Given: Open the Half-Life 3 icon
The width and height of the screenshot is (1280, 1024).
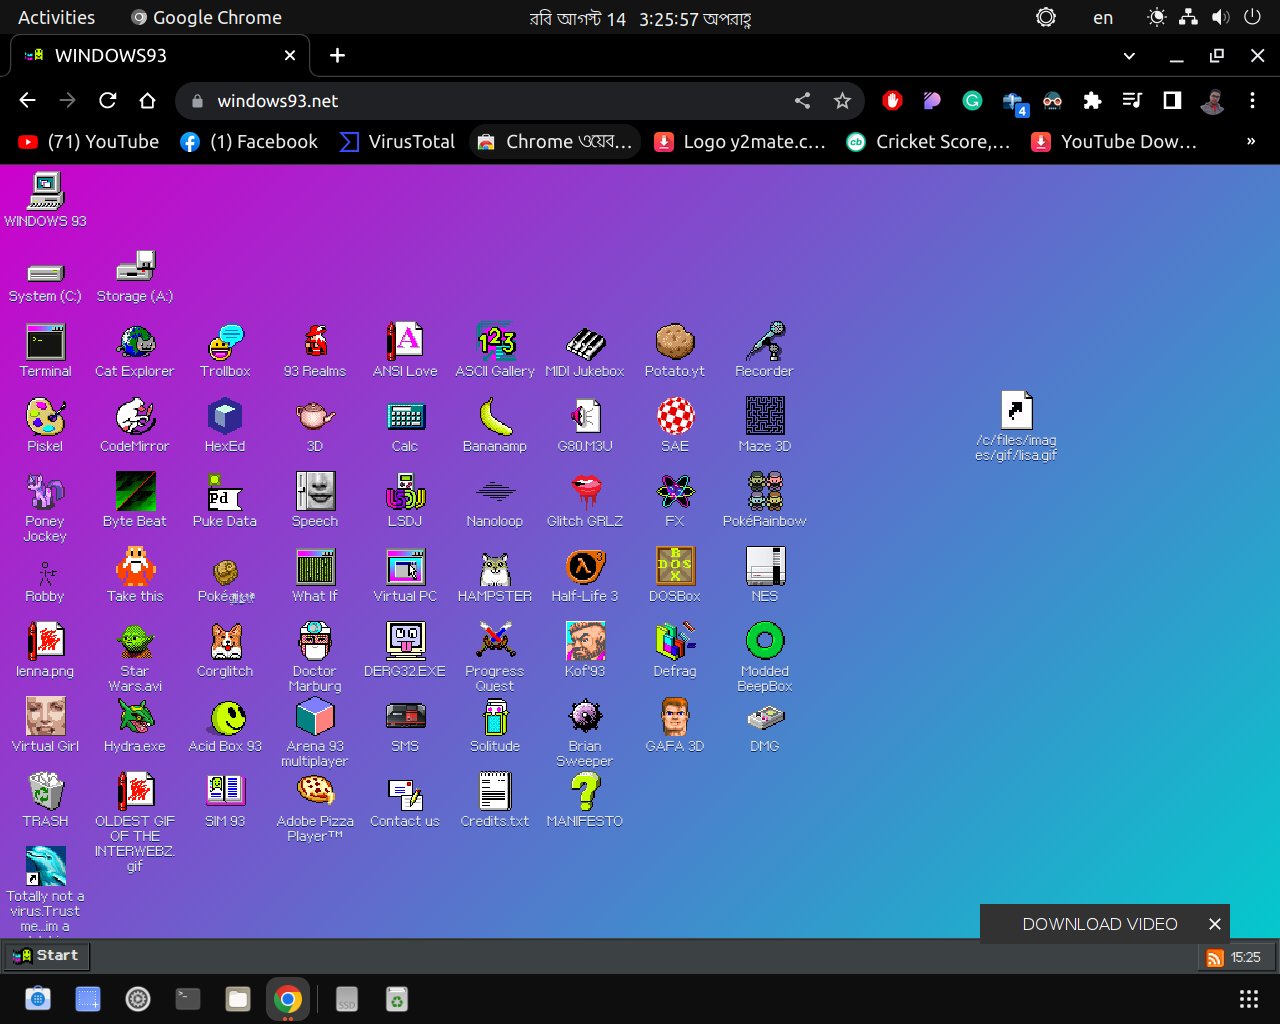Looking at the screenshot, I should [x=585, y=568].
